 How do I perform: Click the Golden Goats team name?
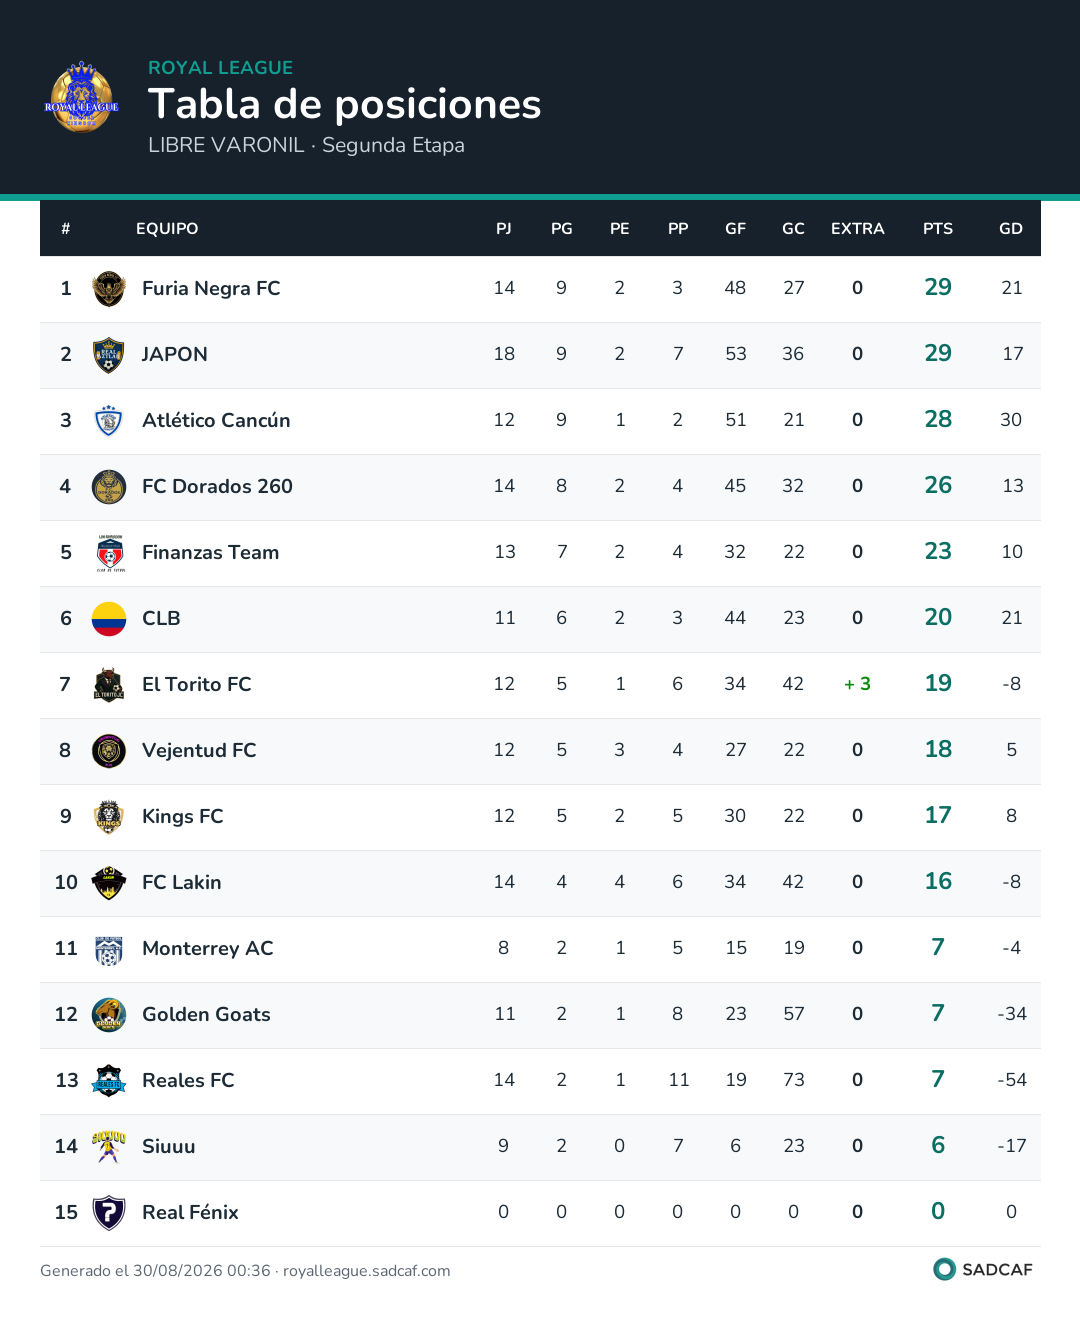[x=207, y=1014]
